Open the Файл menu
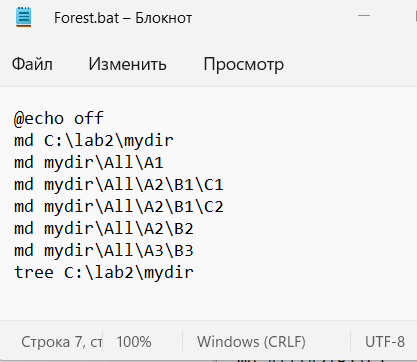 (32, 64)
